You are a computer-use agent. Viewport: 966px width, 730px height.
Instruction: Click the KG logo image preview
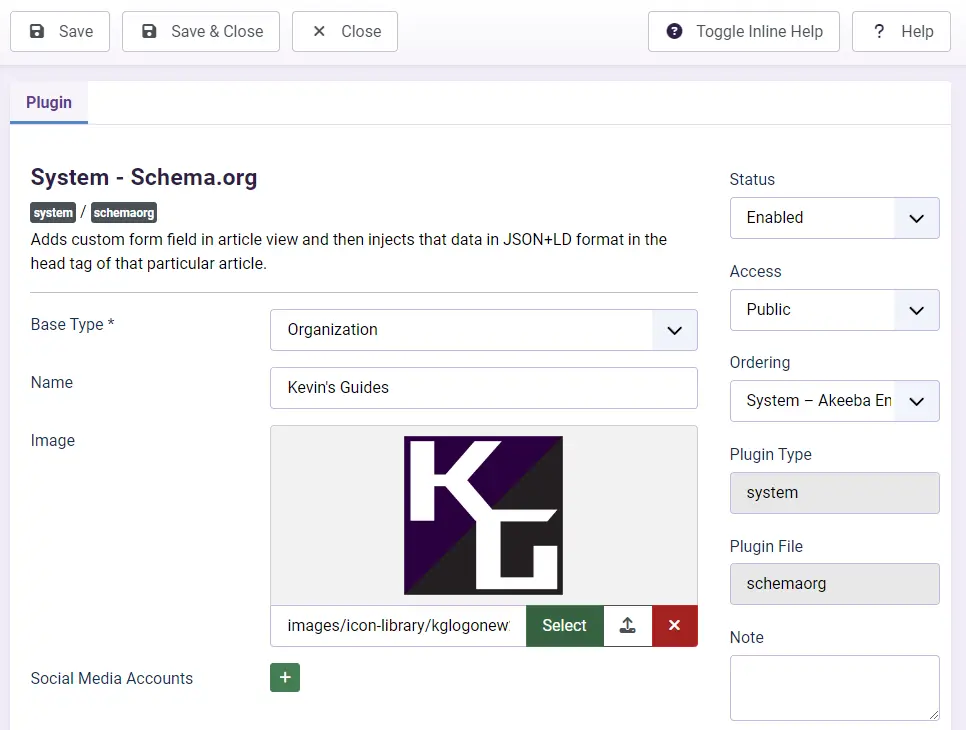point(483,515)
